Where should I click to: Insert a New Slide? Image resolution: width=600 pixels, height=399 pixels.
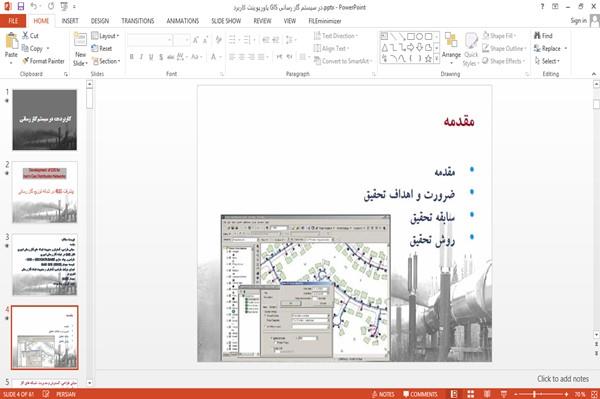point(80,49)
